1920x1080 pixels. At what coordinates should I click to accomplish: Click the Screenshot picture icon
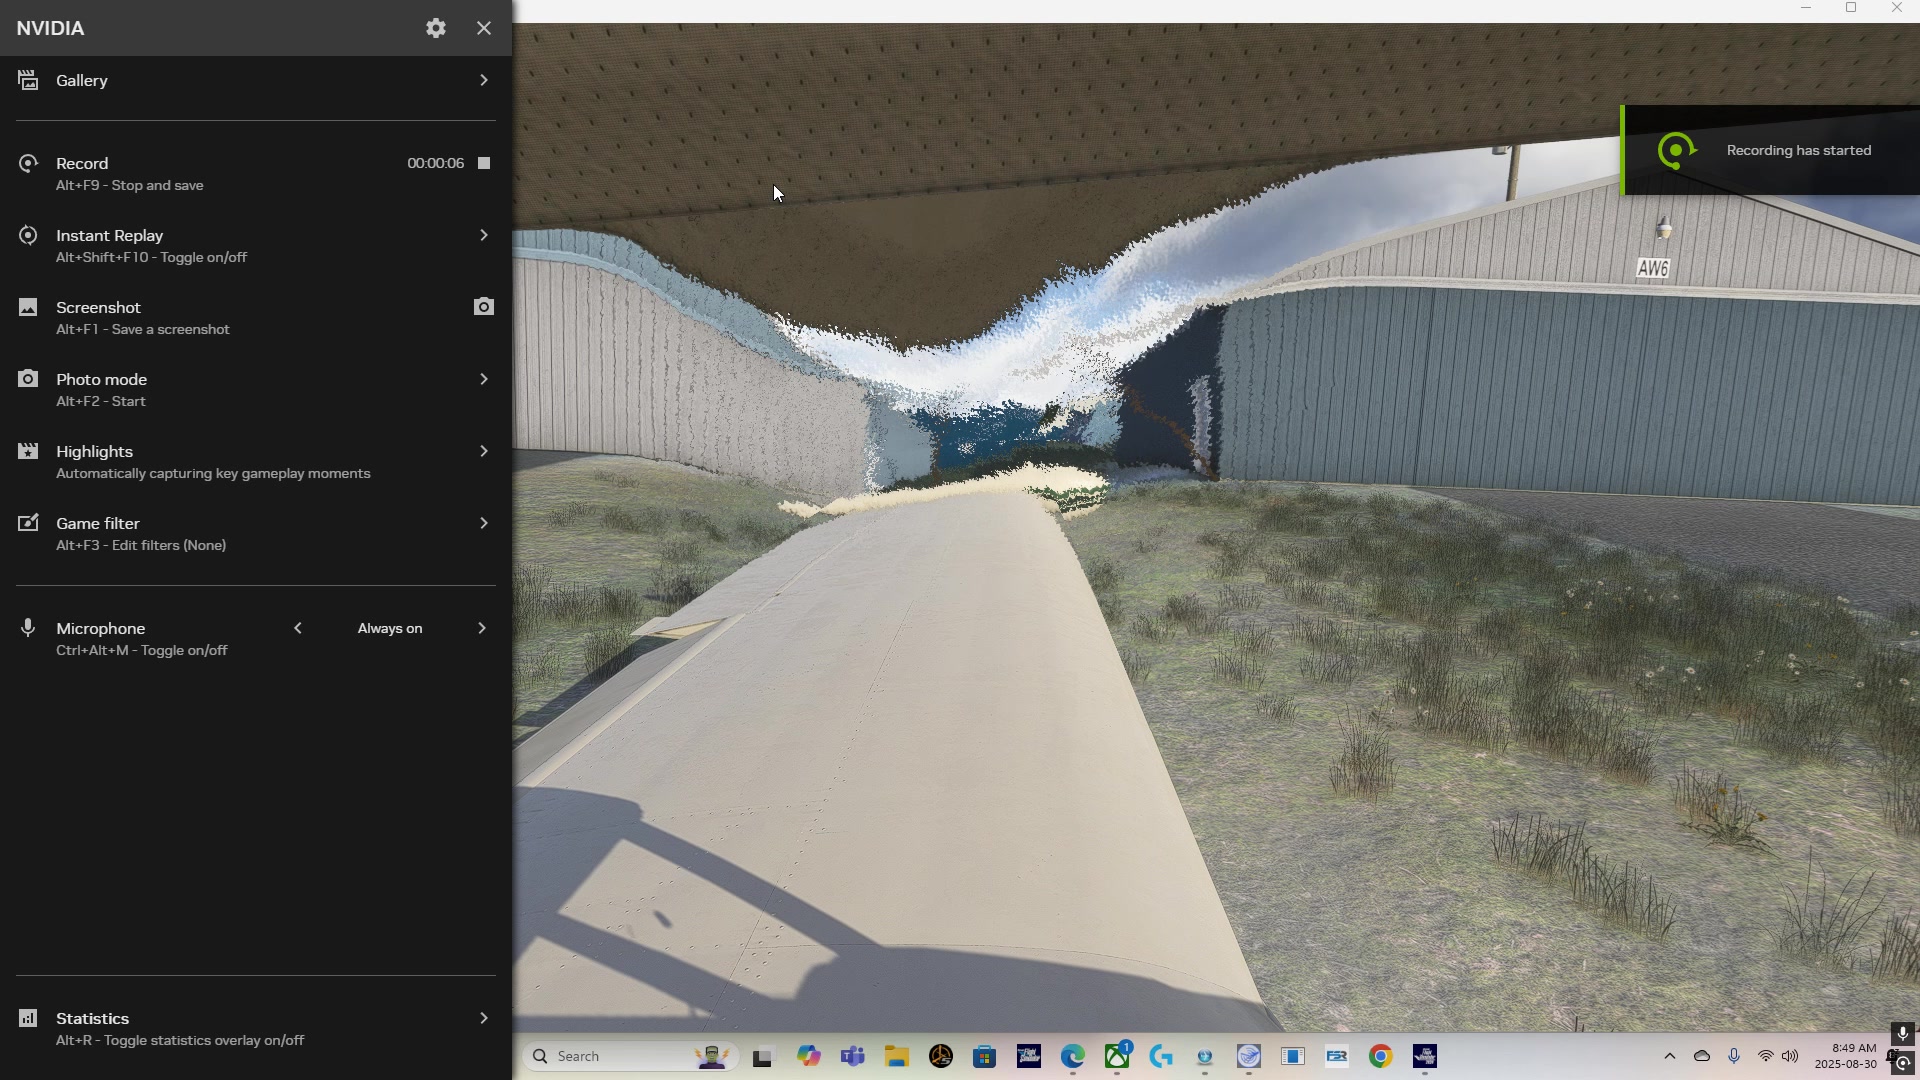28,307
